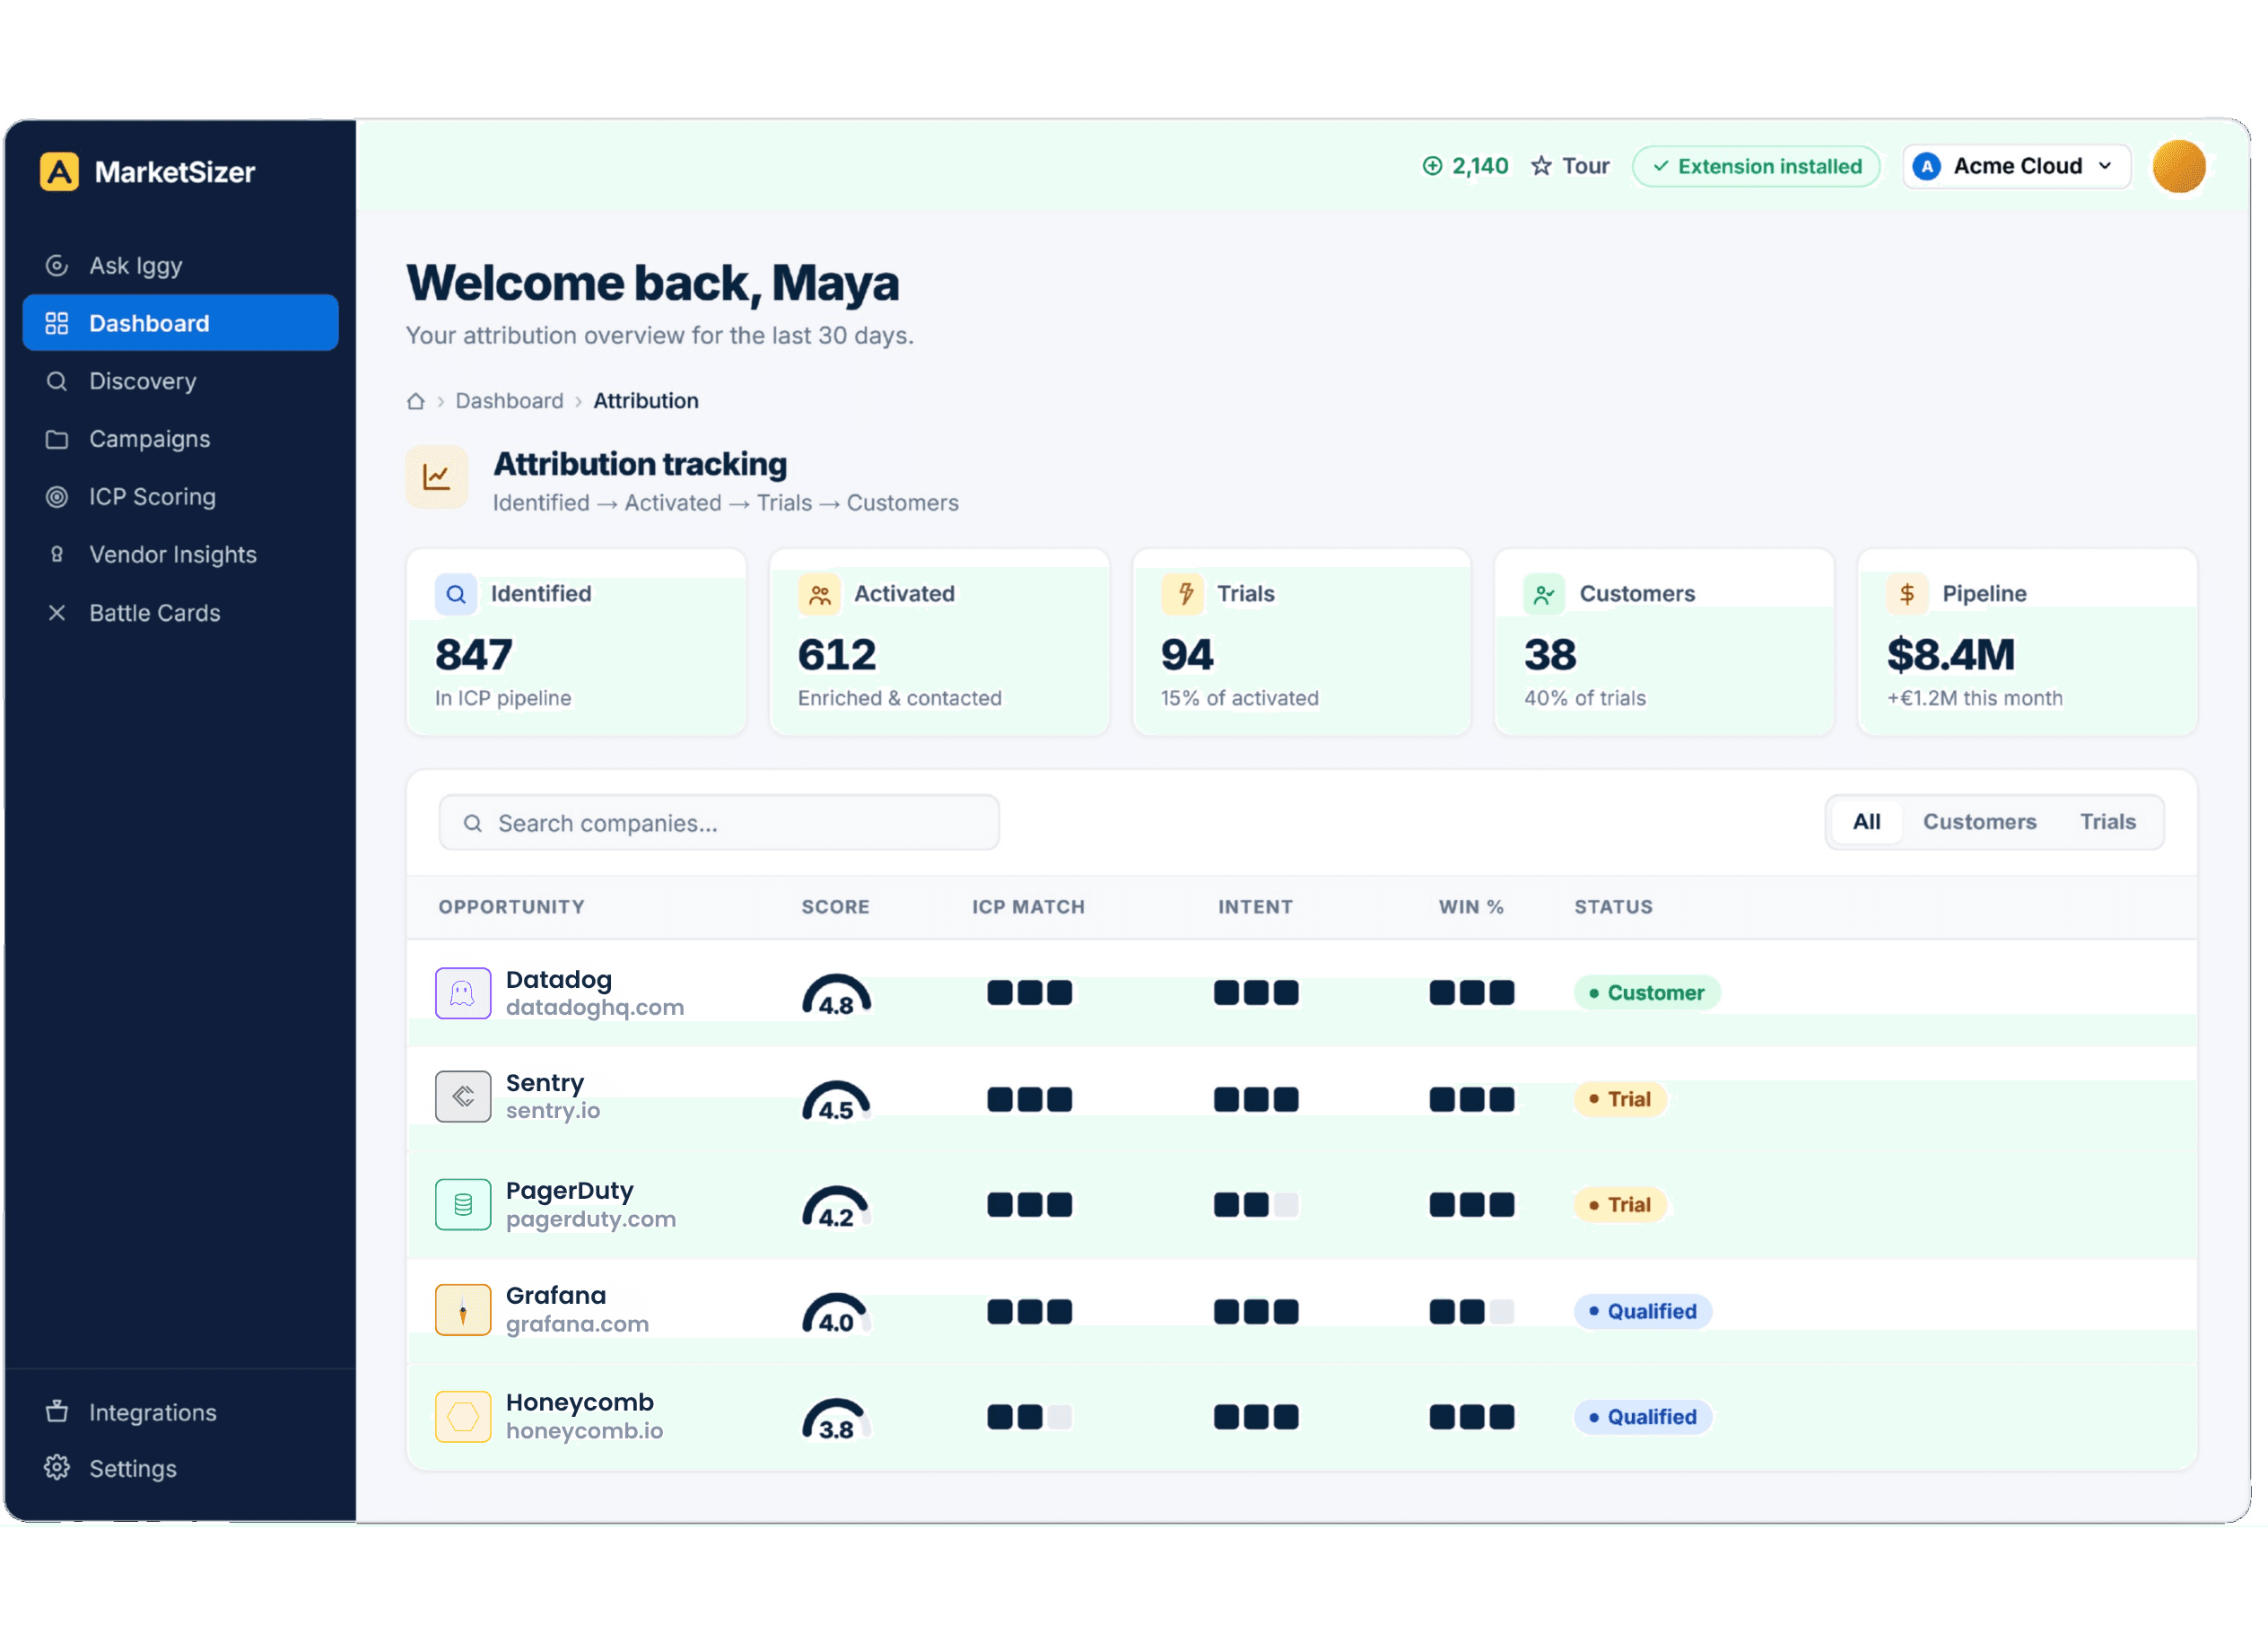Sort by the Score column header
The height and width of the screenshot is (1634, 2268).
pyautogui.click(x=836, y=907)
